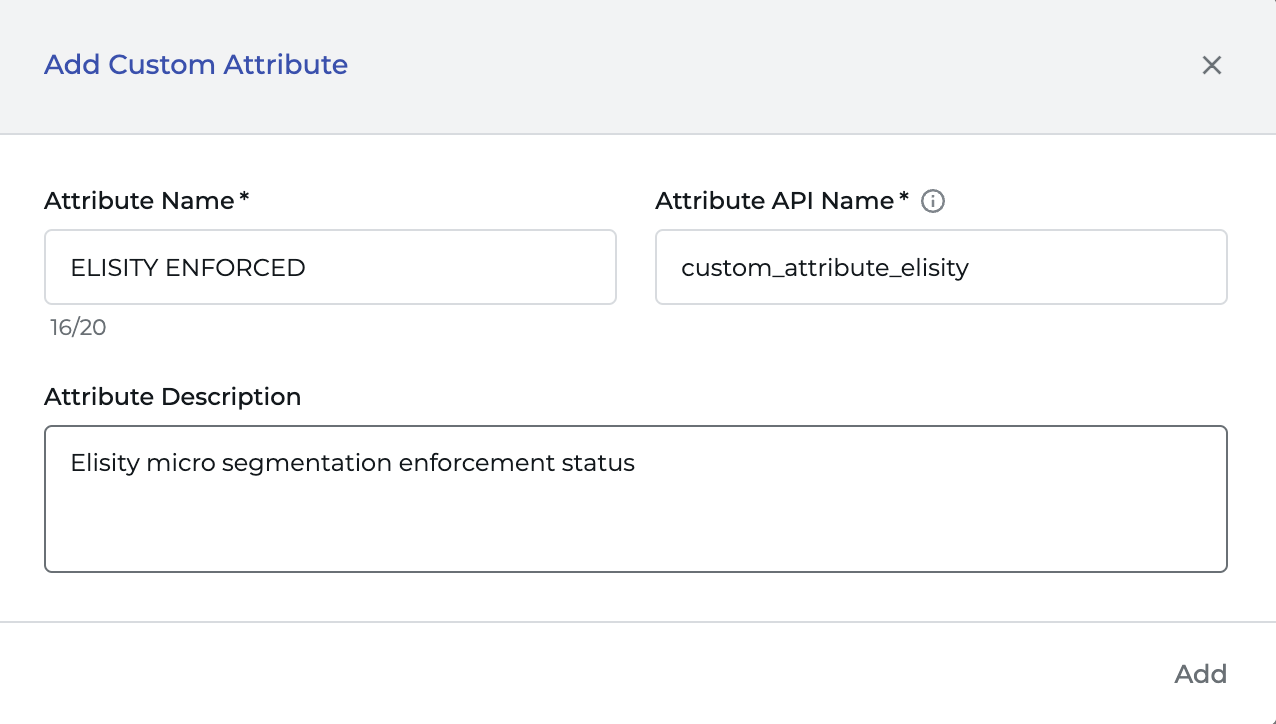Close the Add Custom Attribute dialog
The width and height of the screenshot is (1276, 724).
click(1211, 66)
